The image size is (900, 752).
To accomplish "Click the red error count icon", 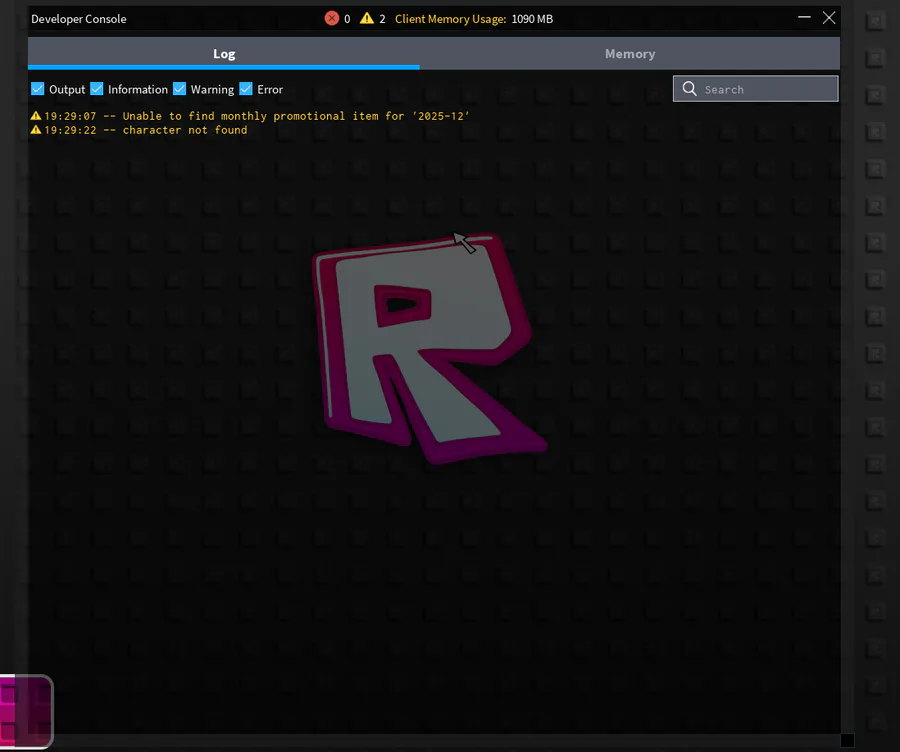I will (x=332, y=18).
